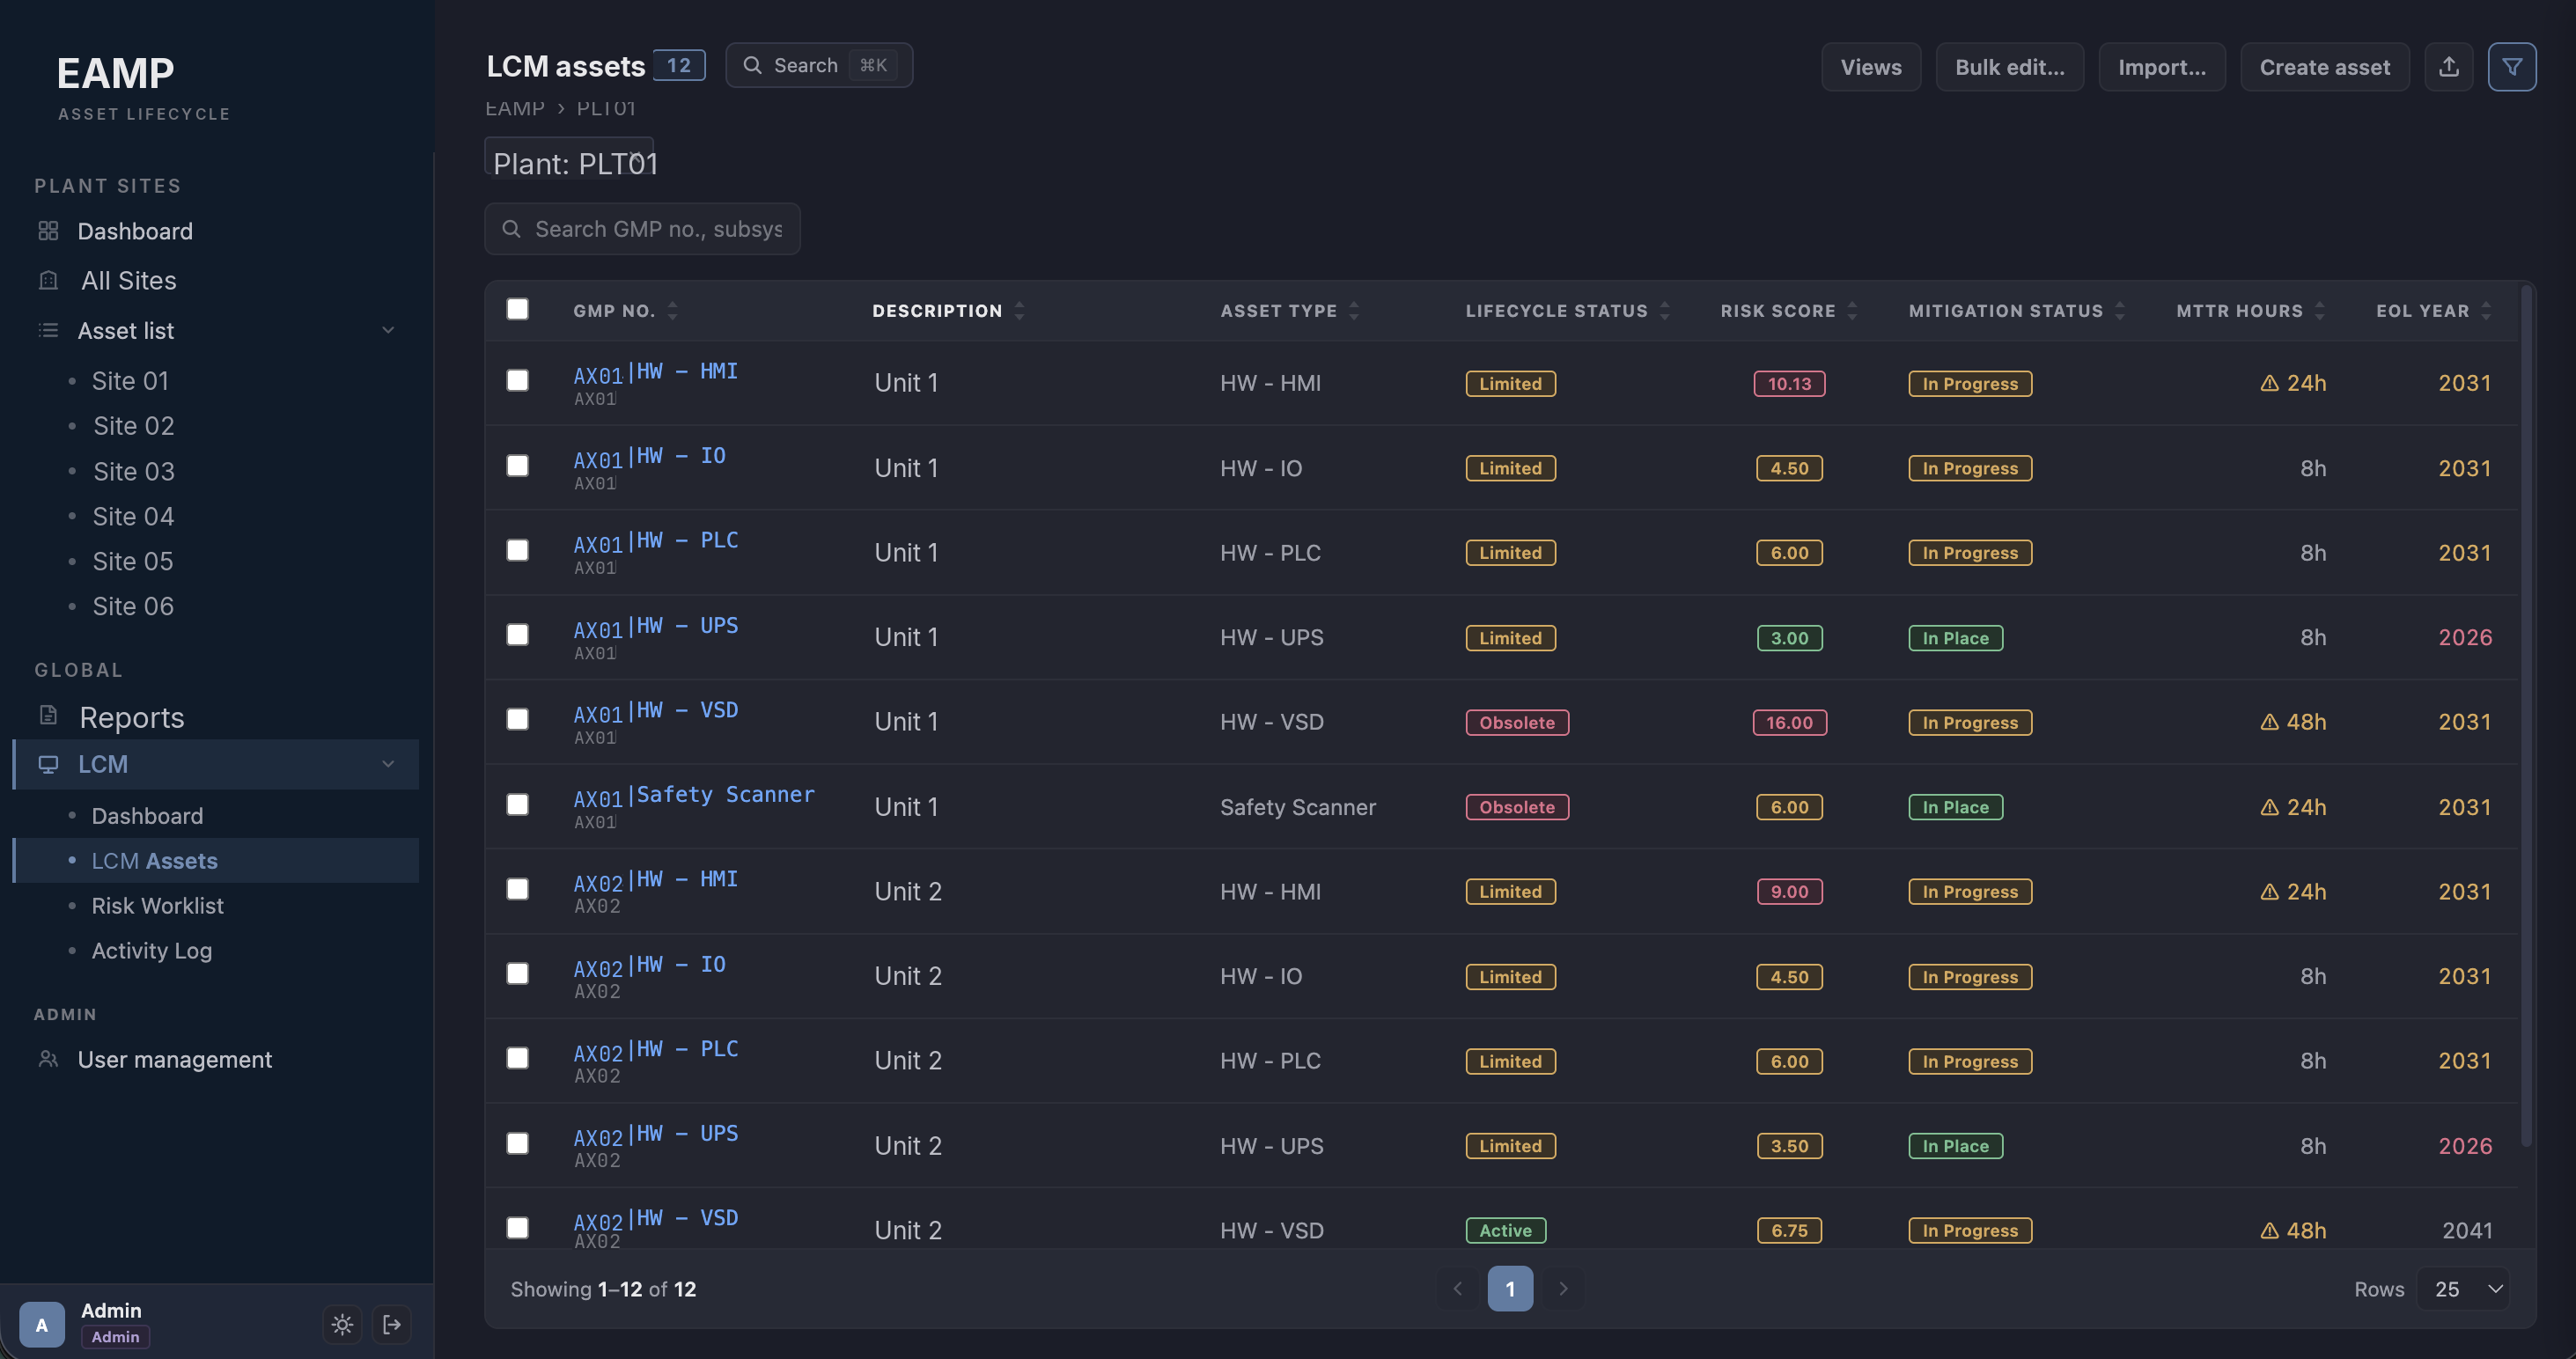Sort by Risk Score column arrows
The width and height of the screenshot is (2576, 1359).
[x=1852, y=311]
